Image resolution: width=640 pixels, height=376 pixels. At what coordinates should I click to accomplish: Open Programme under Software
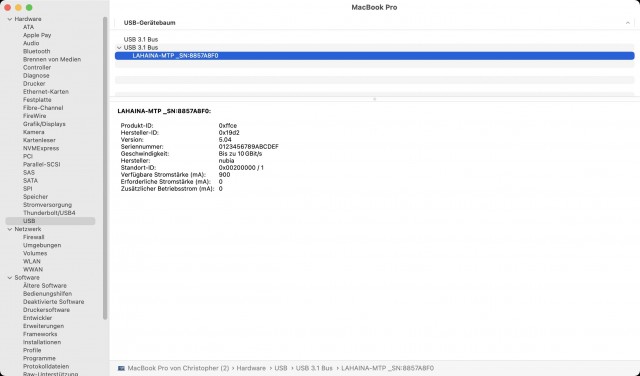(x=39, y=358)
